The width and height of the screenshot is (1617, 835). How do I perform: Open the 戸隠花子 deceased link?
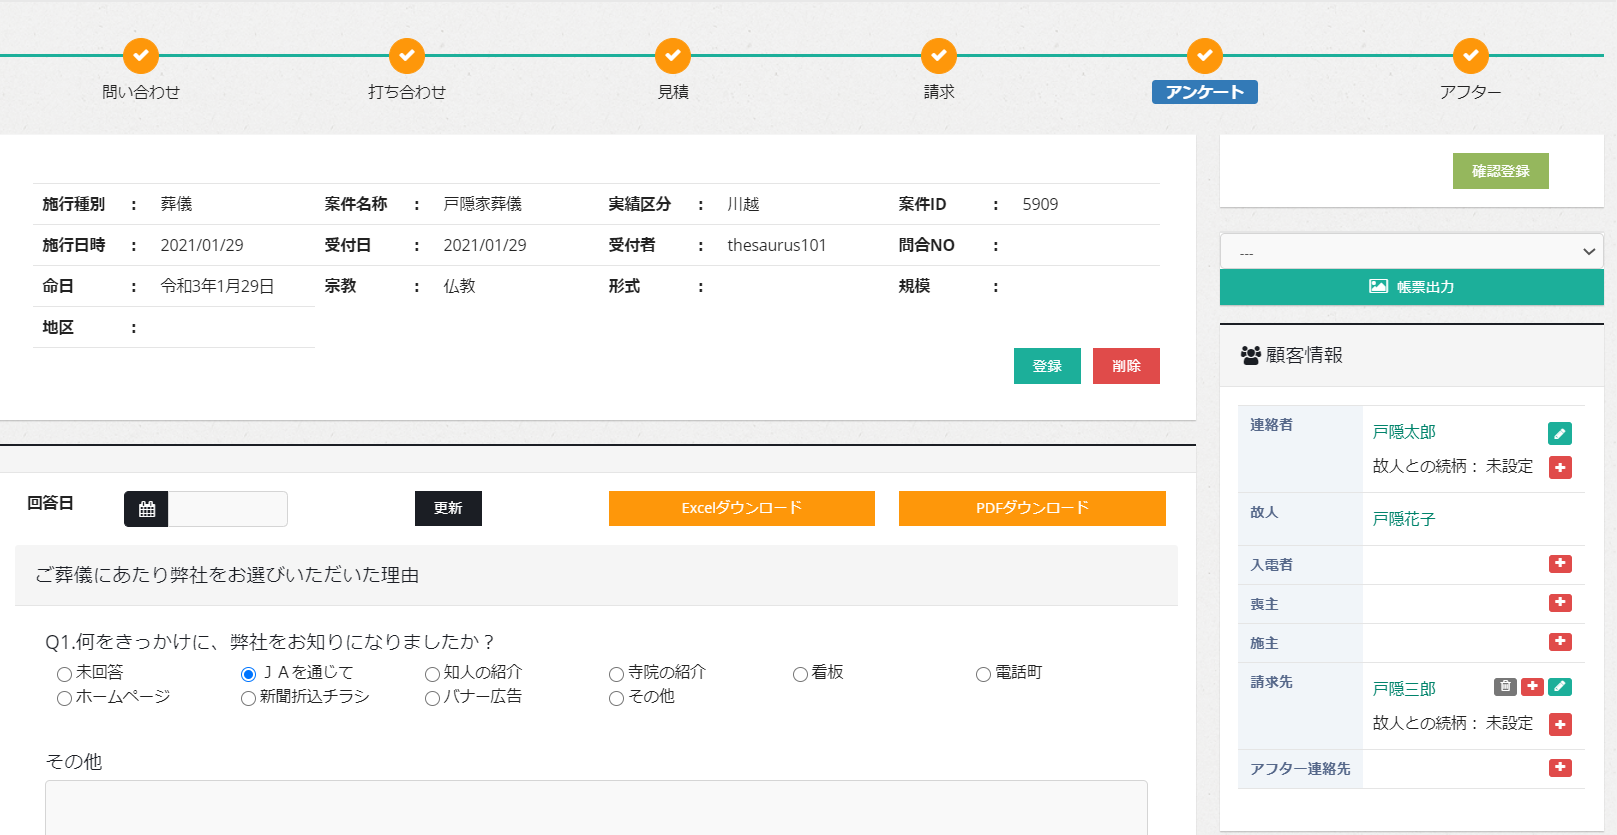(1403, 519)
